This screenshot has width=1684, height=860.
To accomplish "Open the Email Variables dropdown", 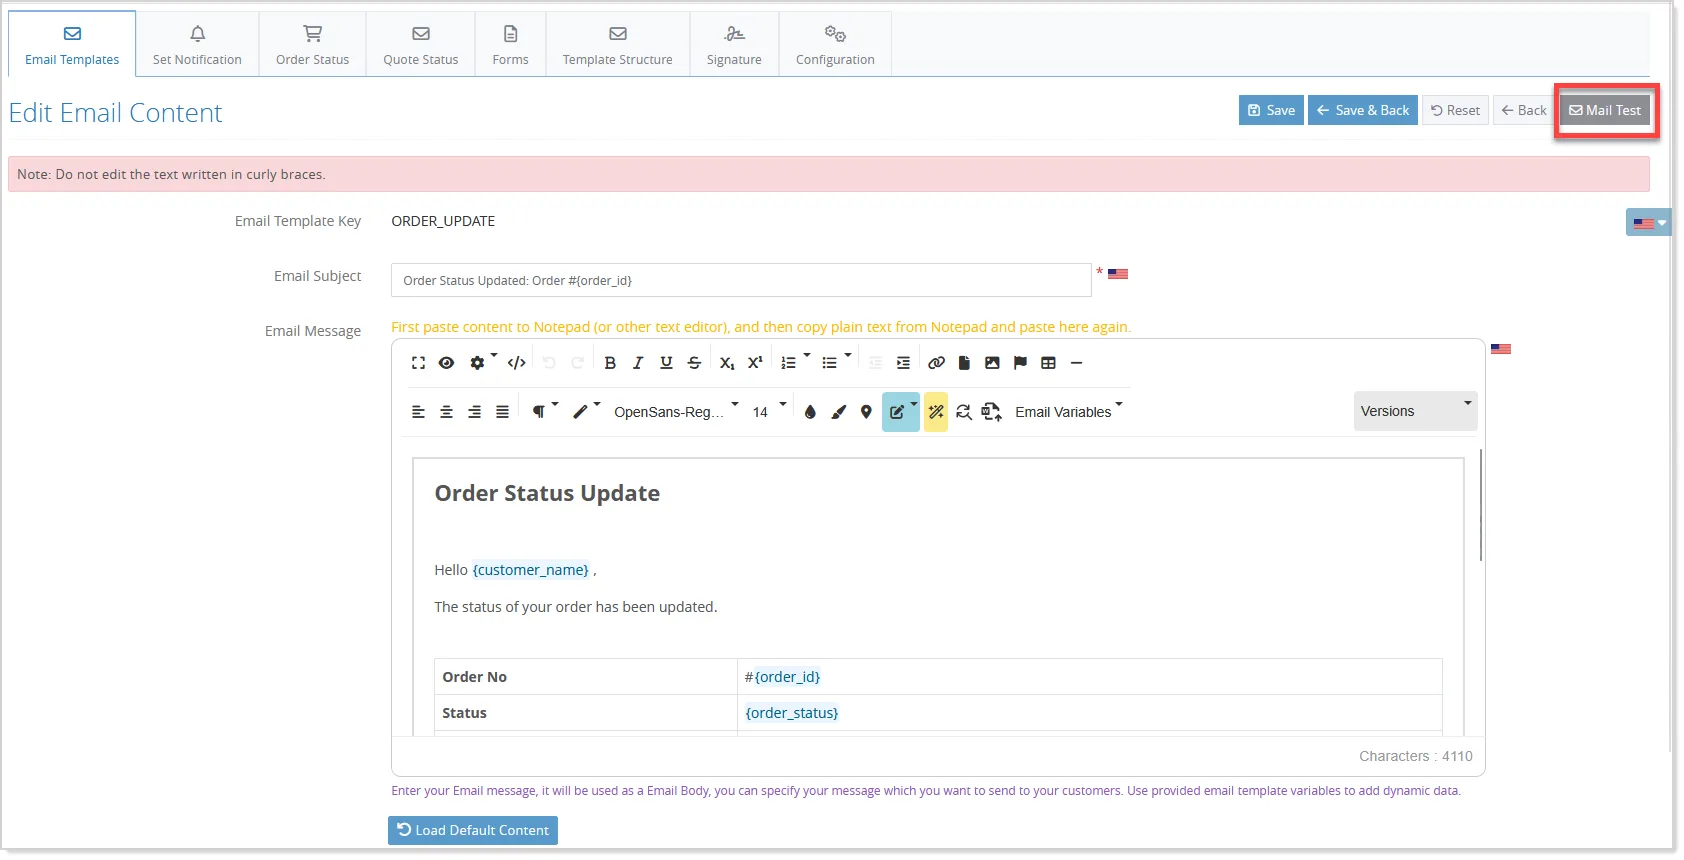I will (x=1068, y=412).
